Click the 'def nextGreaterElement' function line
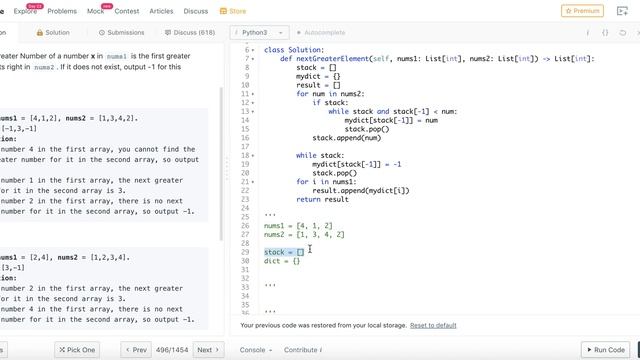Image resolution: width=640 pixels, height=360 pixels. point(437,59)
